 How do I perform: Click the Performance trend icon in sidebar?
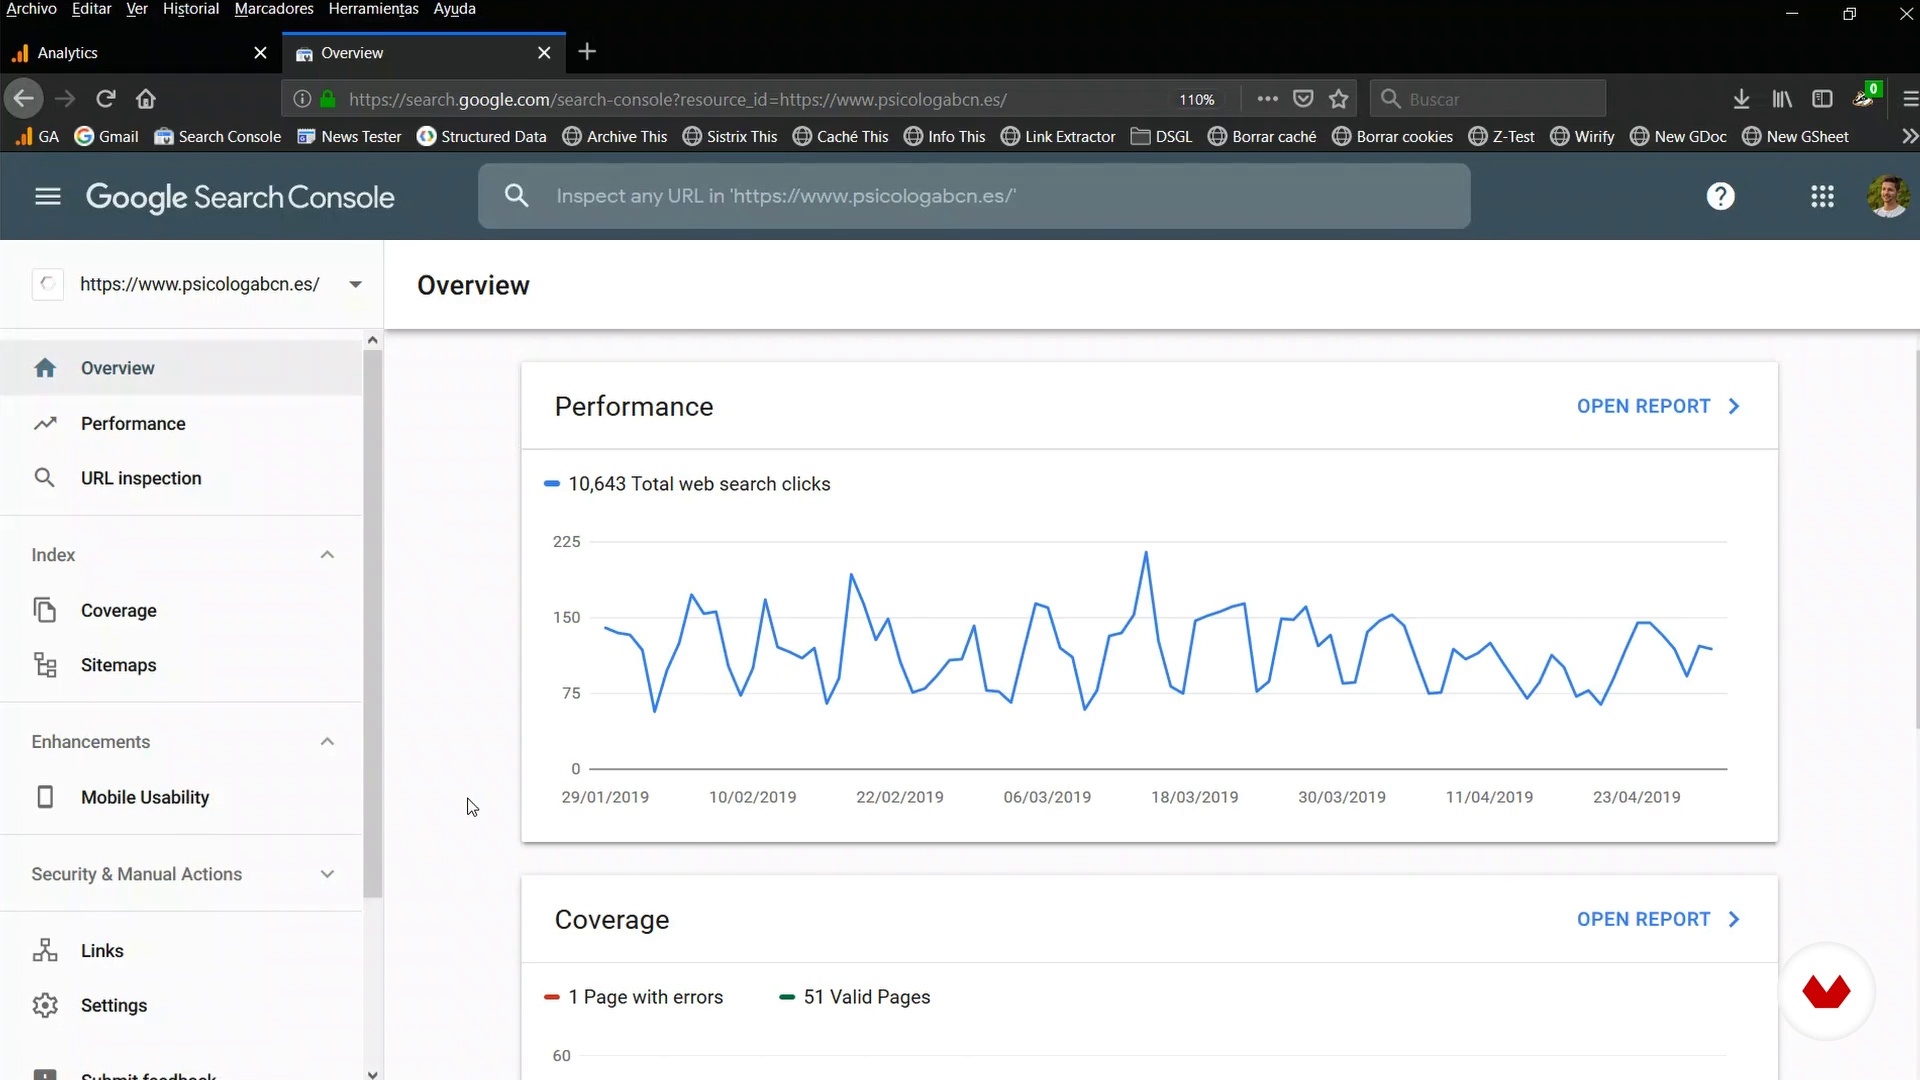(x=45, y=424)
